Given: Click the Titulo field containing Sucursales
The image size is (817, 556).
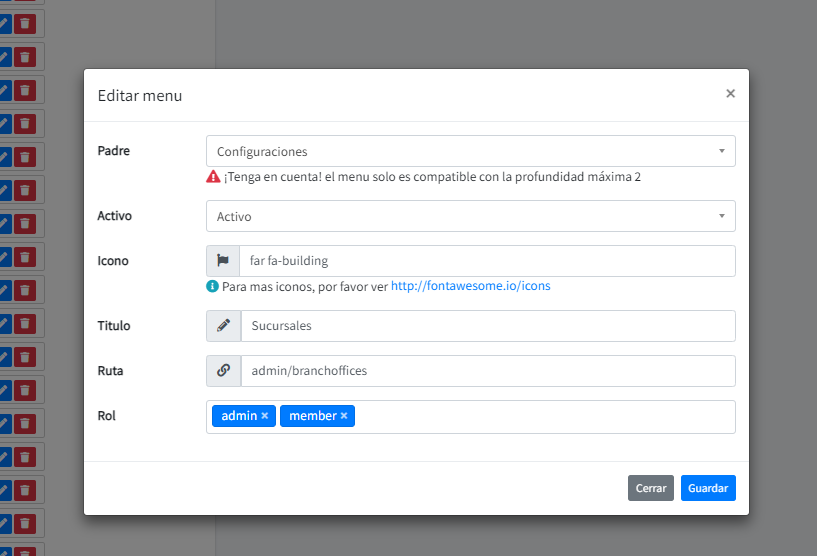Looking at the screenshot, I should click(x=486, y=326).
